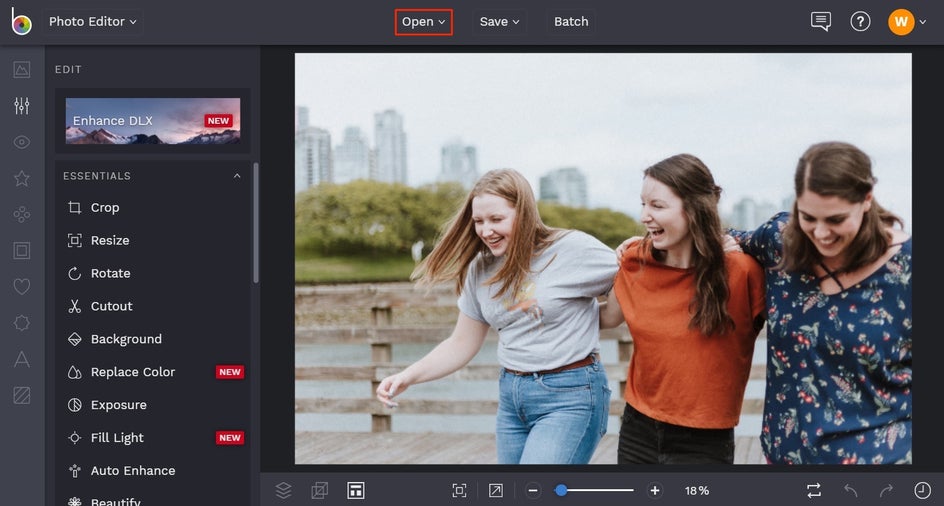Open the Layers panel icon
This screenshot has width=944, height=506.
click(x=283, y=490)
